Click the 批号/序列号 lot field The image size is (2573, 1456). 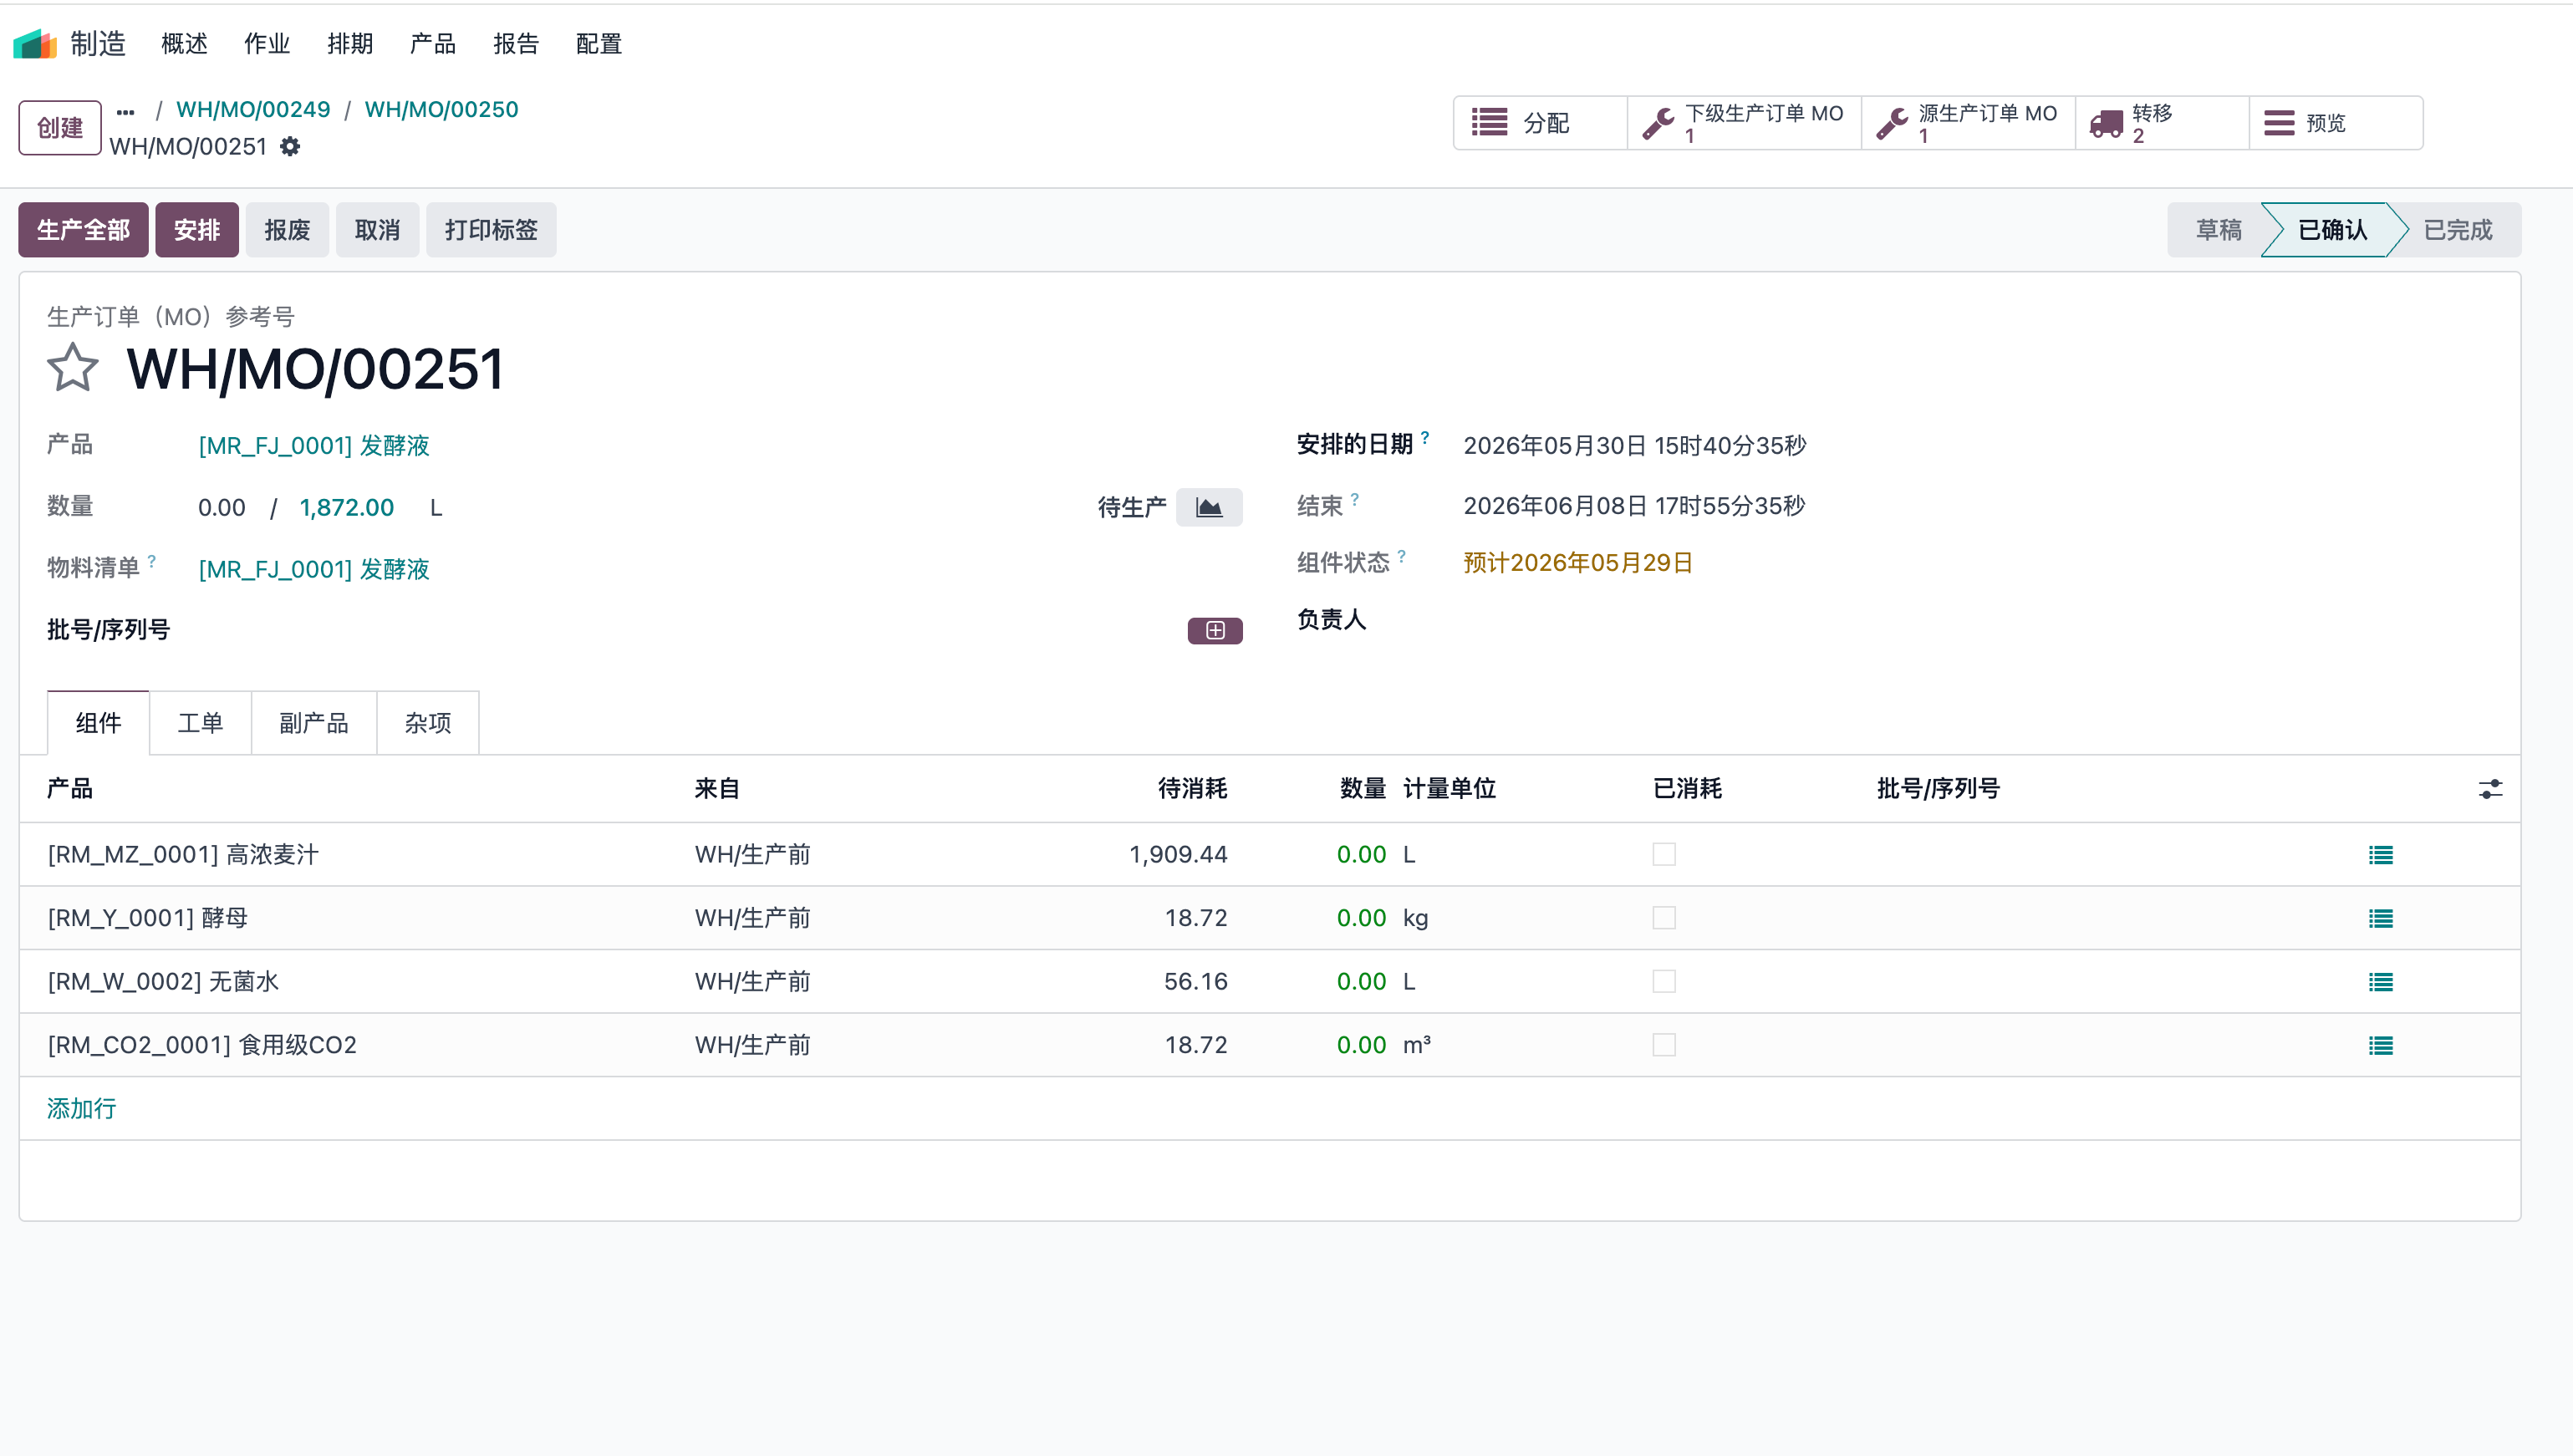[690, 630]
